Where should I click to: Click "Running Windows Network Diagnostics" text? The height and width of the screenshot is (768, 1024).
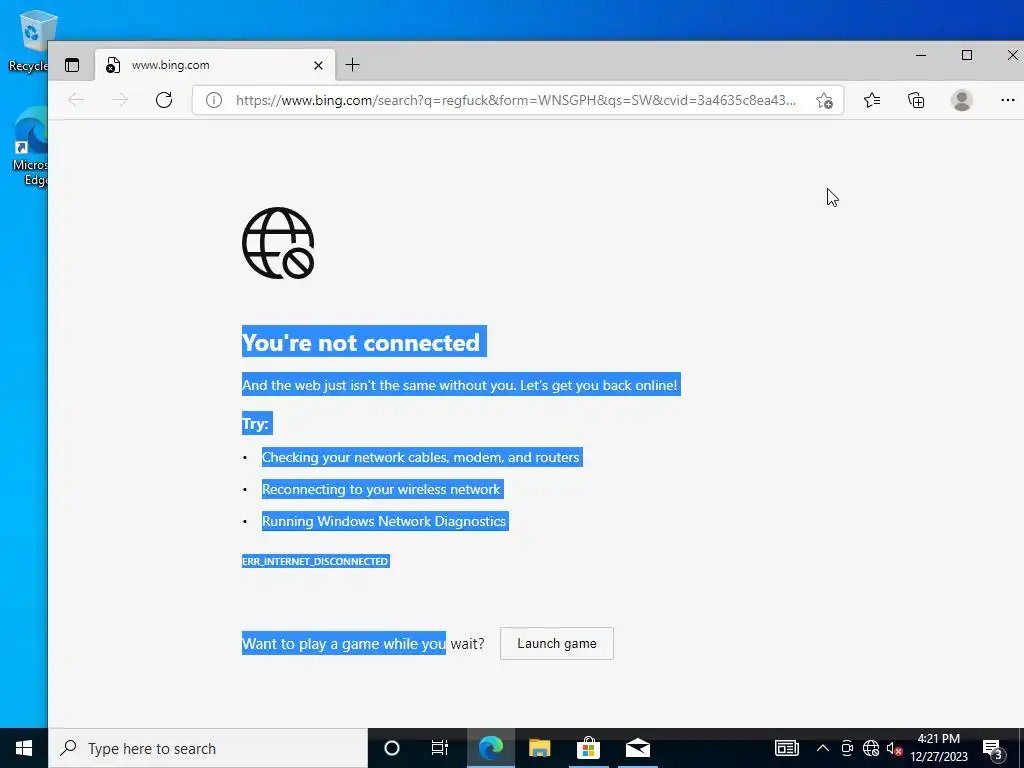(384, 521)
